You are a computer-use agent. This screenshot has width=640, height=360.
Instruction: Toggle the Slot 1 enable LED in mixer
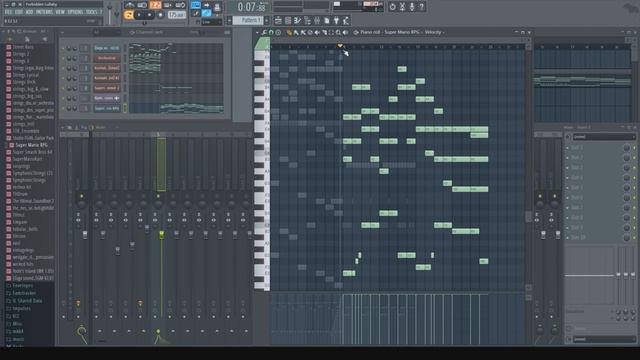click(634, 148)
